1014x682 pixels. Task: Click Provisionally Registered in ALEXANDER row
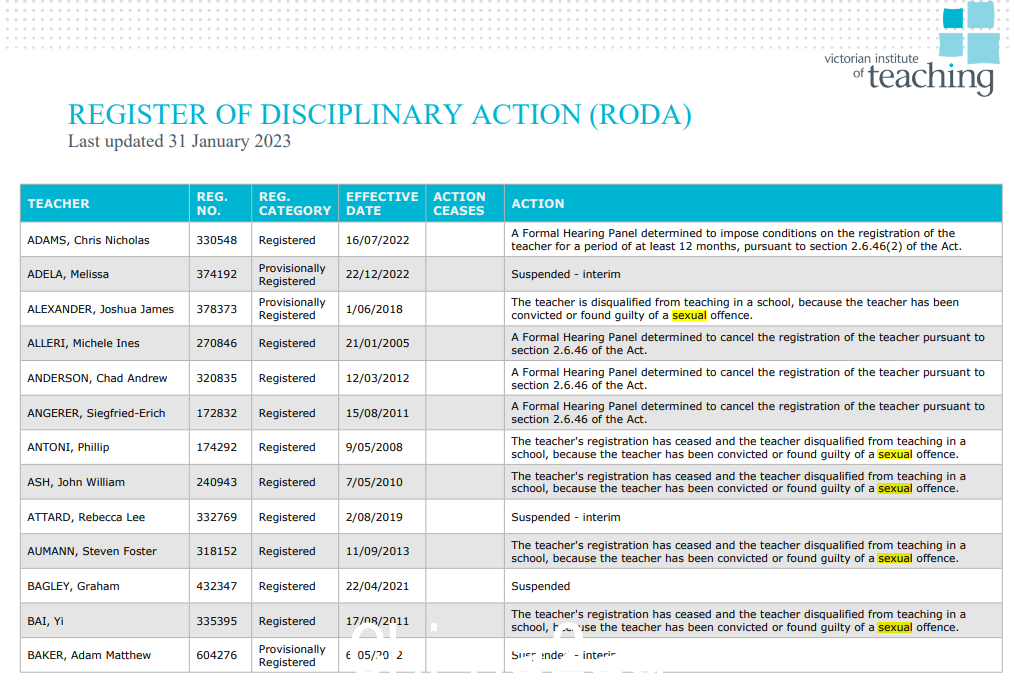point(292,309)
